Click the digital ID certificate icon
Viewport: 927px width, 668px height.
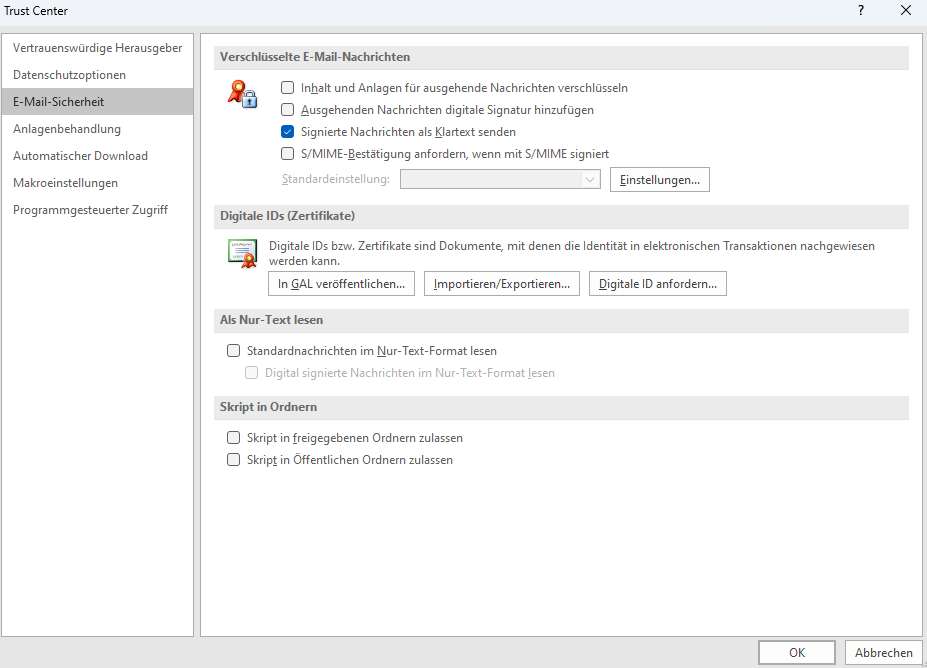[x=242, y=254]
